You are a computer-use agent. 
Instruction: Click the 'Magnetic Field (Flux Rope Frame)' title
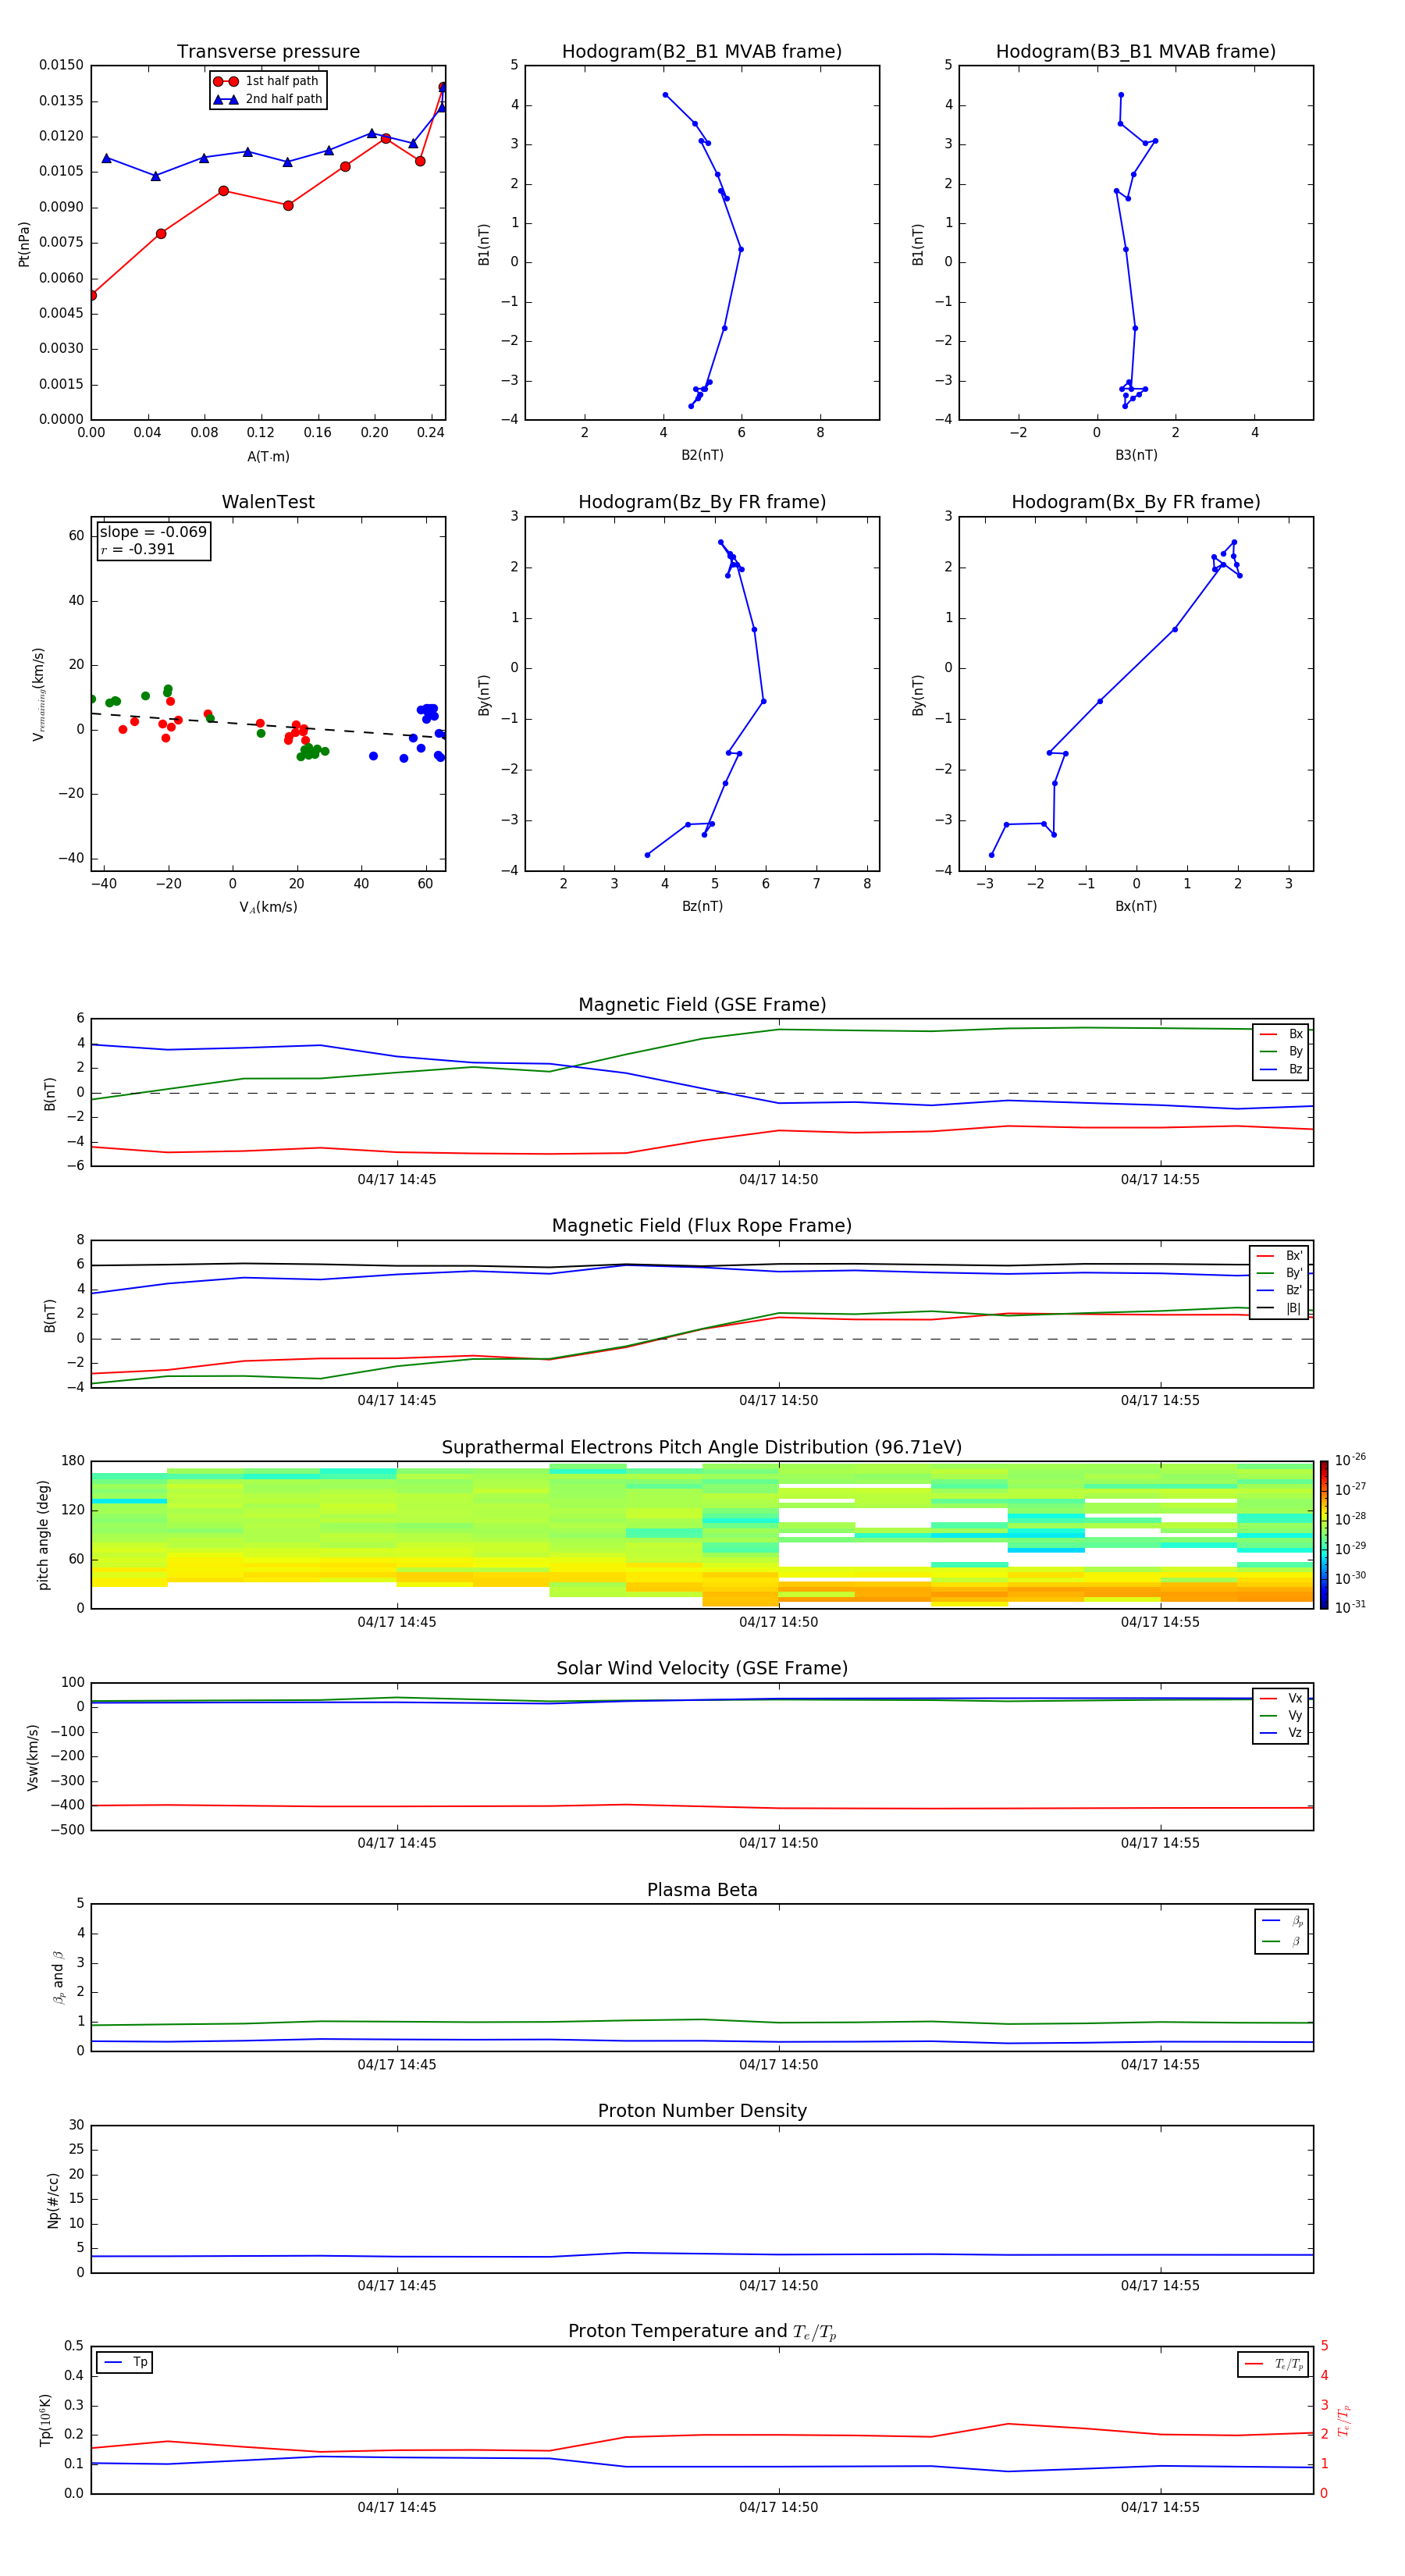(x=702, y=1226)
